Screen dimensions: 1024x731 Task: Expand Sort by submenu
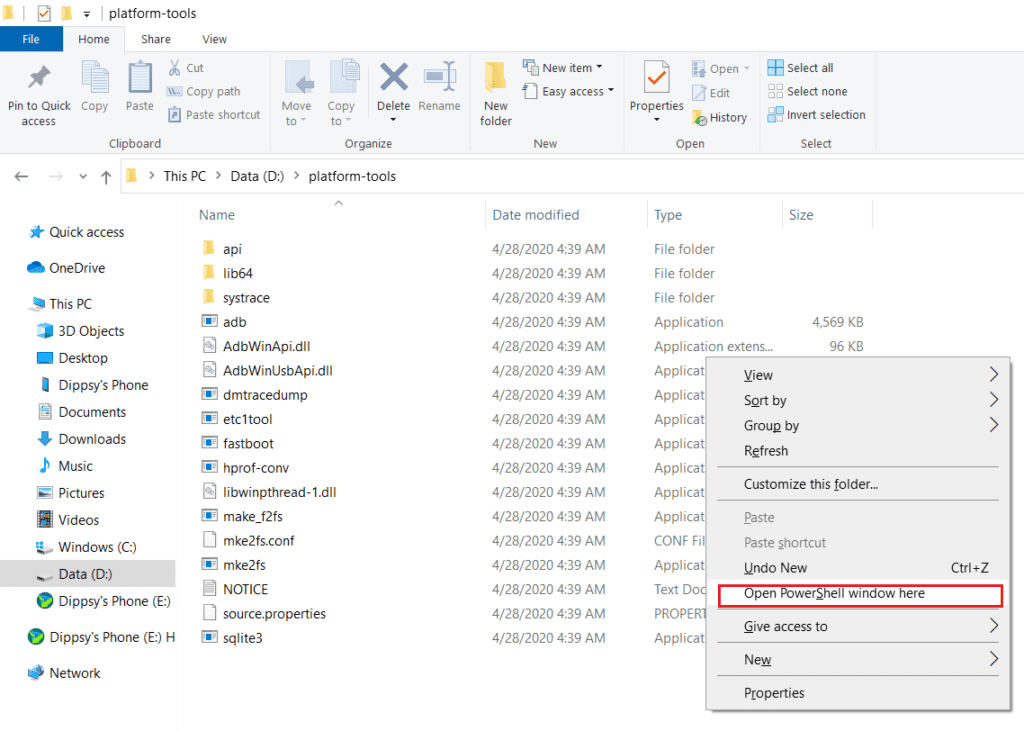click(858, 400)
